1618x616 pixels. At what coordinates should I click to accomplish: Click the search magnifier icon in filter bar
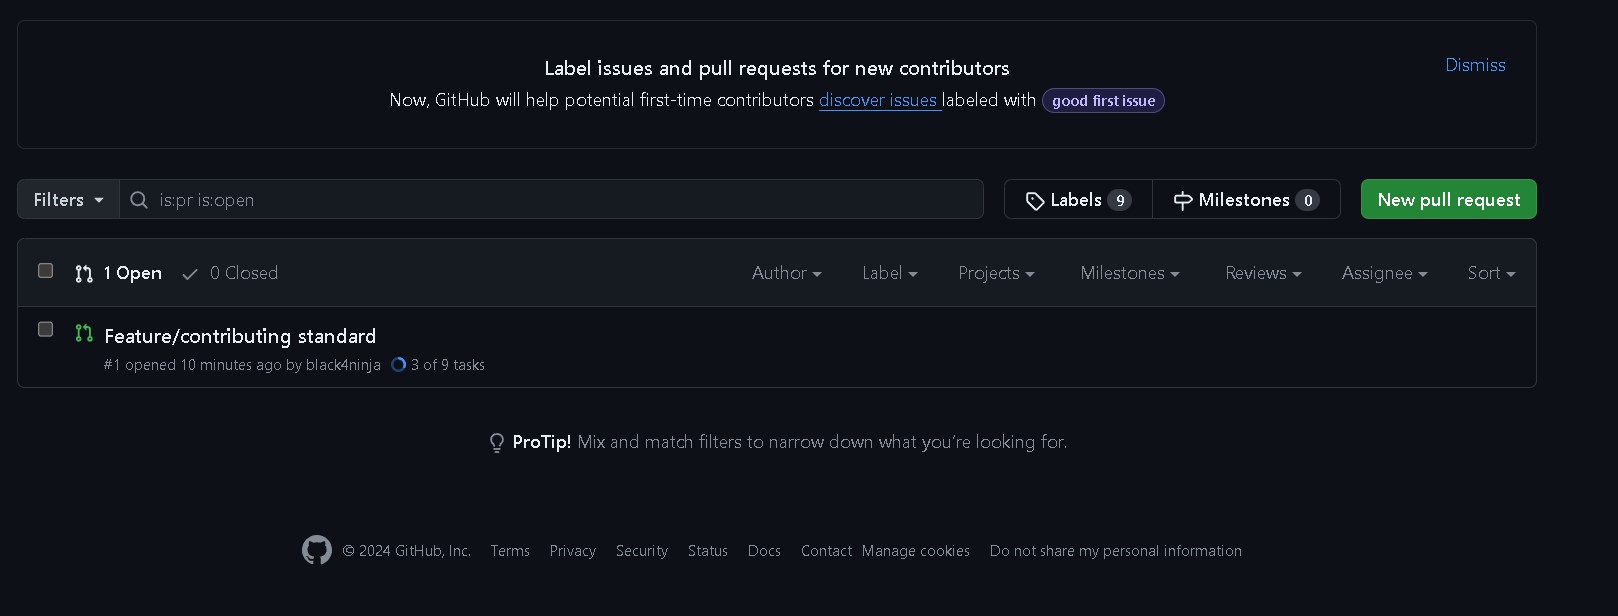[139, 200]
